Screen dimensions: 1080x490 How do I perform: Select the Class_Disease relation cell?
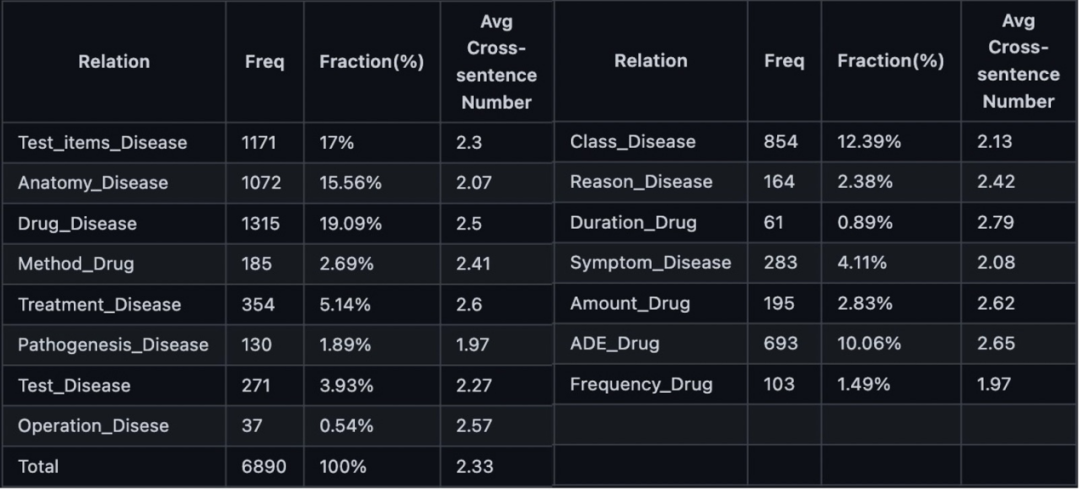[632, 142]
